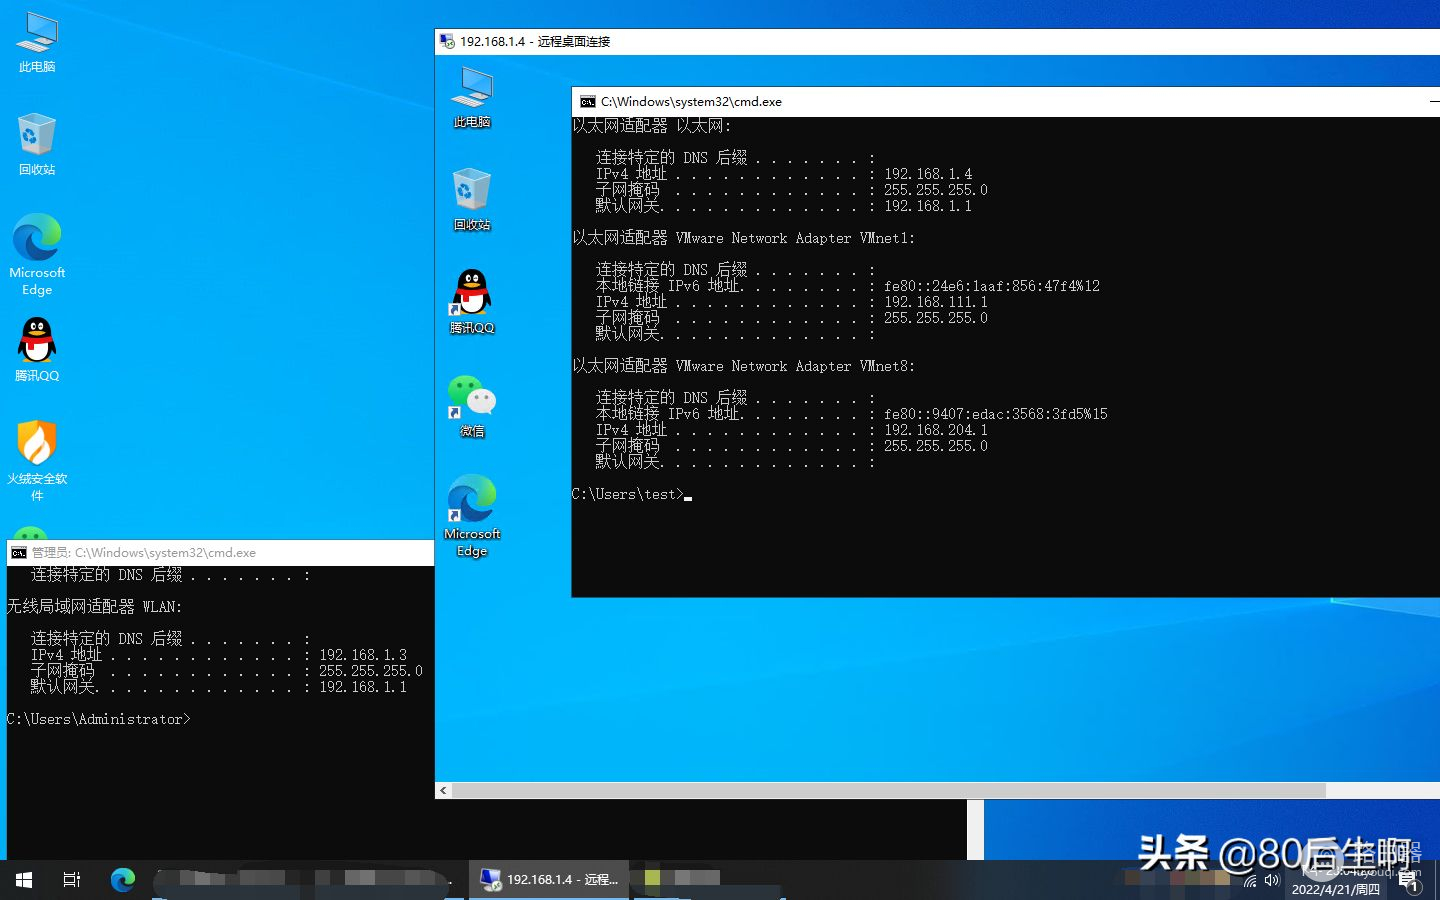The width and height of the screenshot is (1440, 900).
Task: Click remote desktop horizontal scrollbar left arrow
Action: click(x=444, y=791)
